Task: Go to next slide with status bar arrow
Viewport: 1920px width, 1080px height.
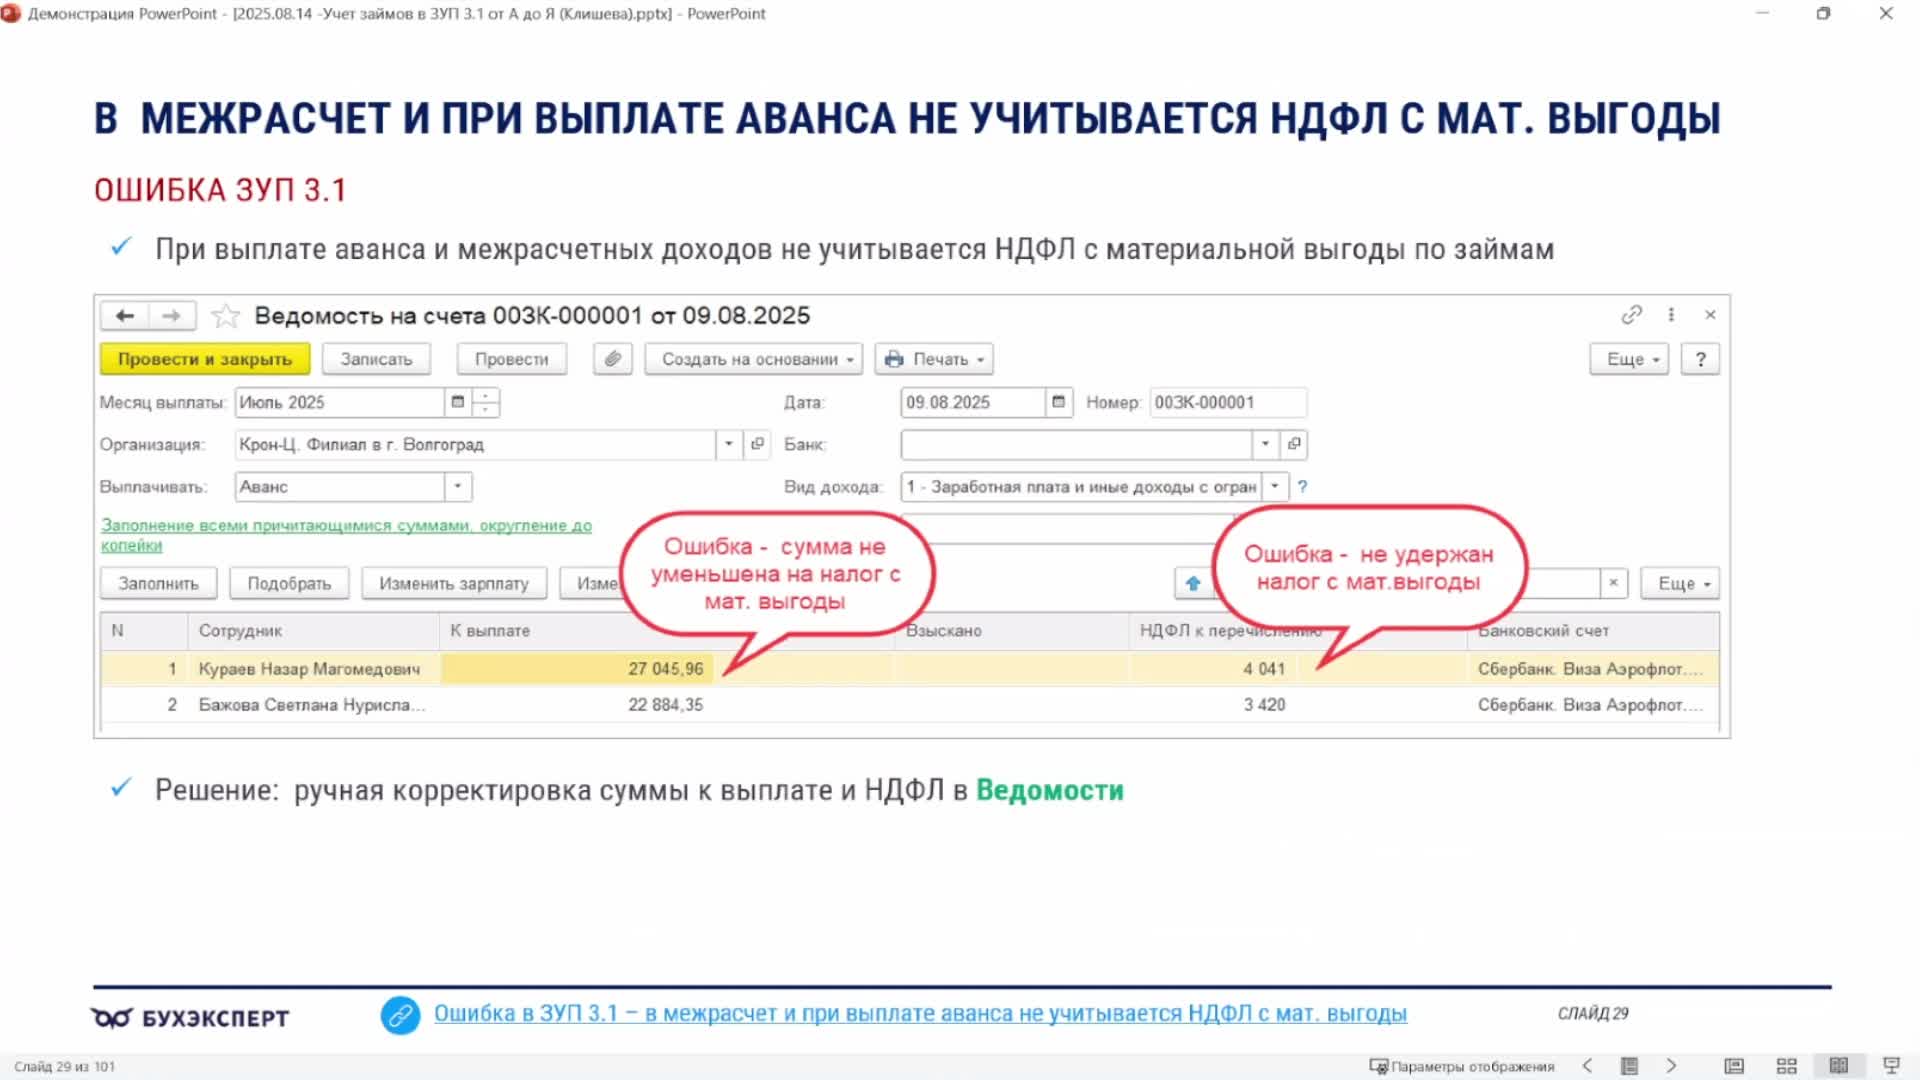Action: (1671, 1066)
